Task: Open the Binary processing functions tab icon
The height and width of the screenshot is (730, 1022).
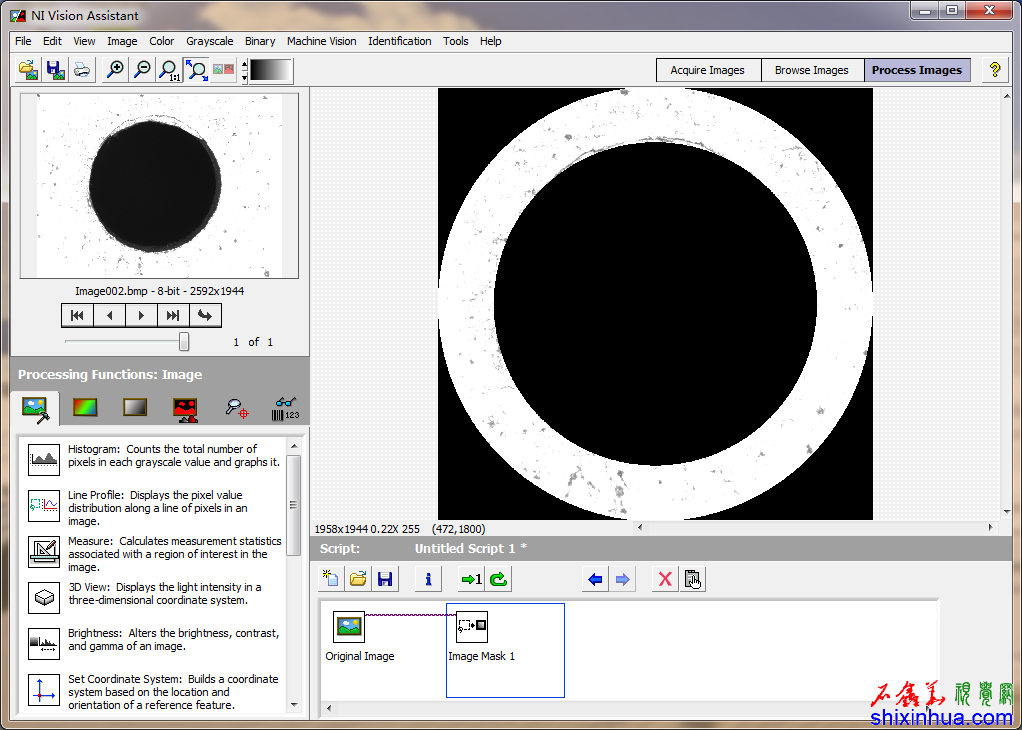Action: coord(185,408)
